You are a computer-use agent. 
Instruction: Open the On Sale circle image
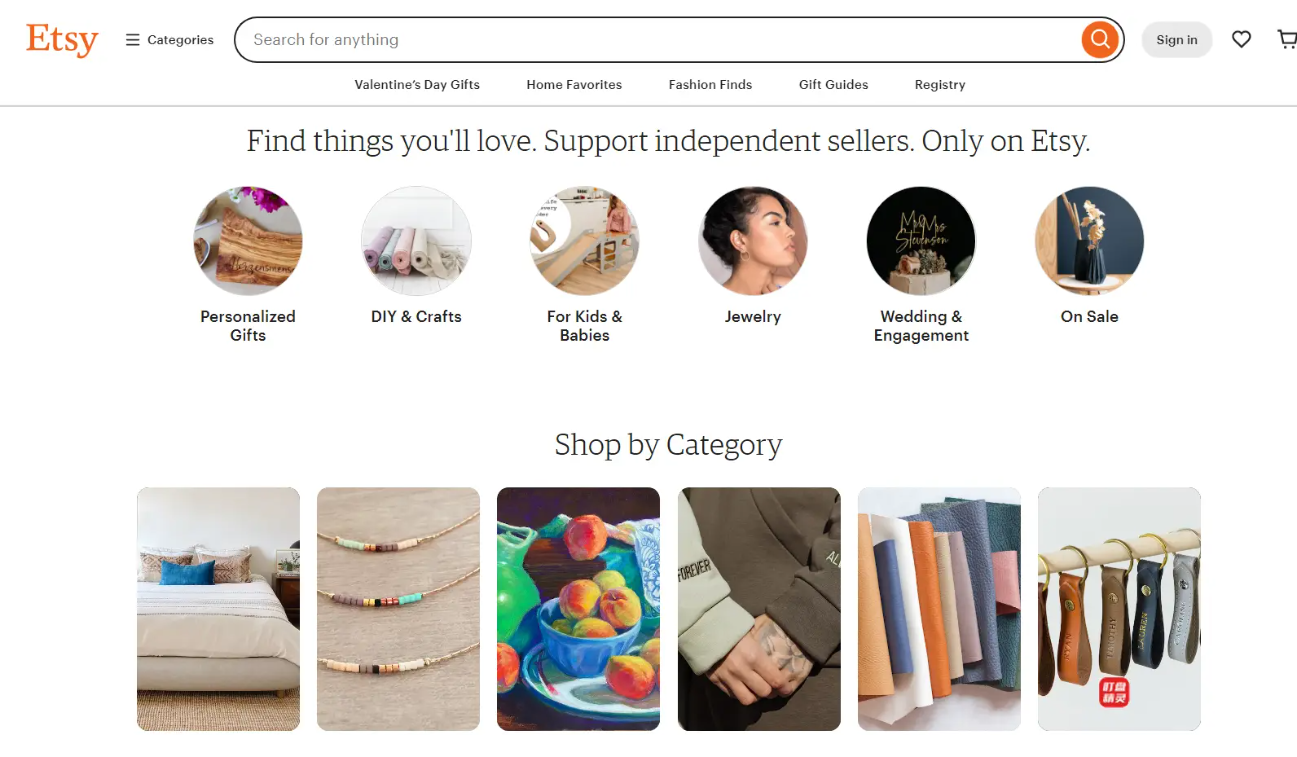pyautogui.click(x=1089, y=241)
